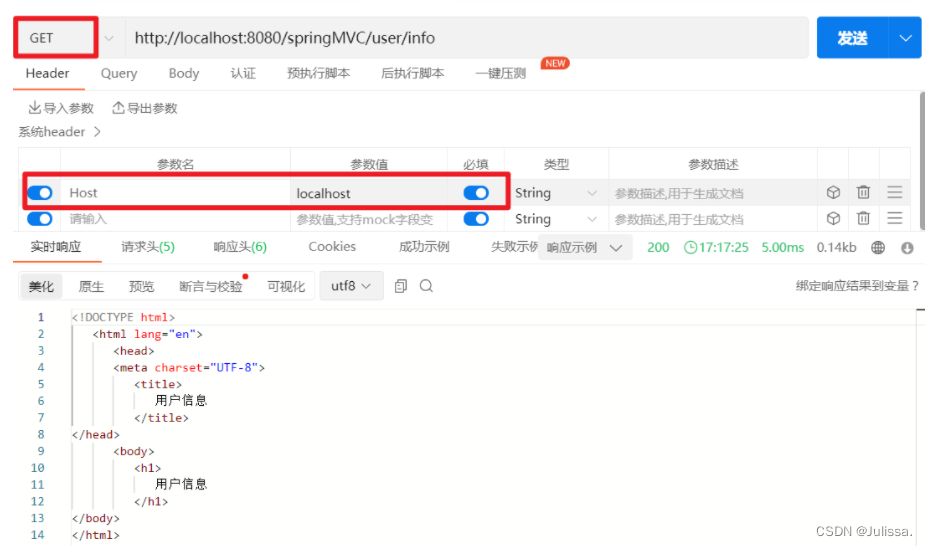Open response search with magnifier icon
The image size is (927, 546).
click(x=426, y=286)
